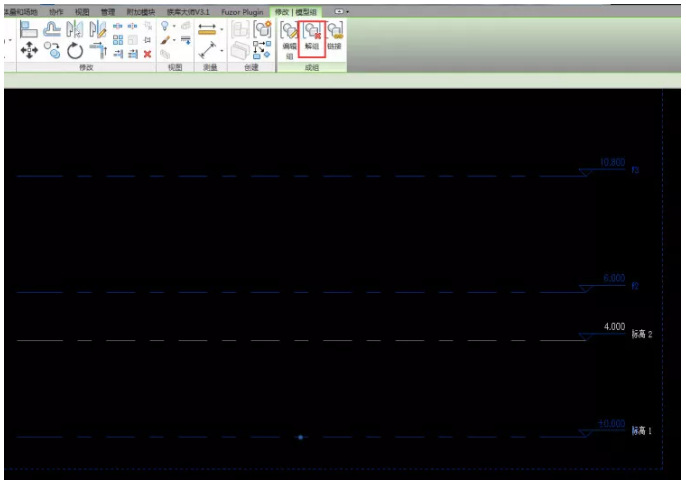Select the Copy tool

pyautogui.click(x=52, y=50)
